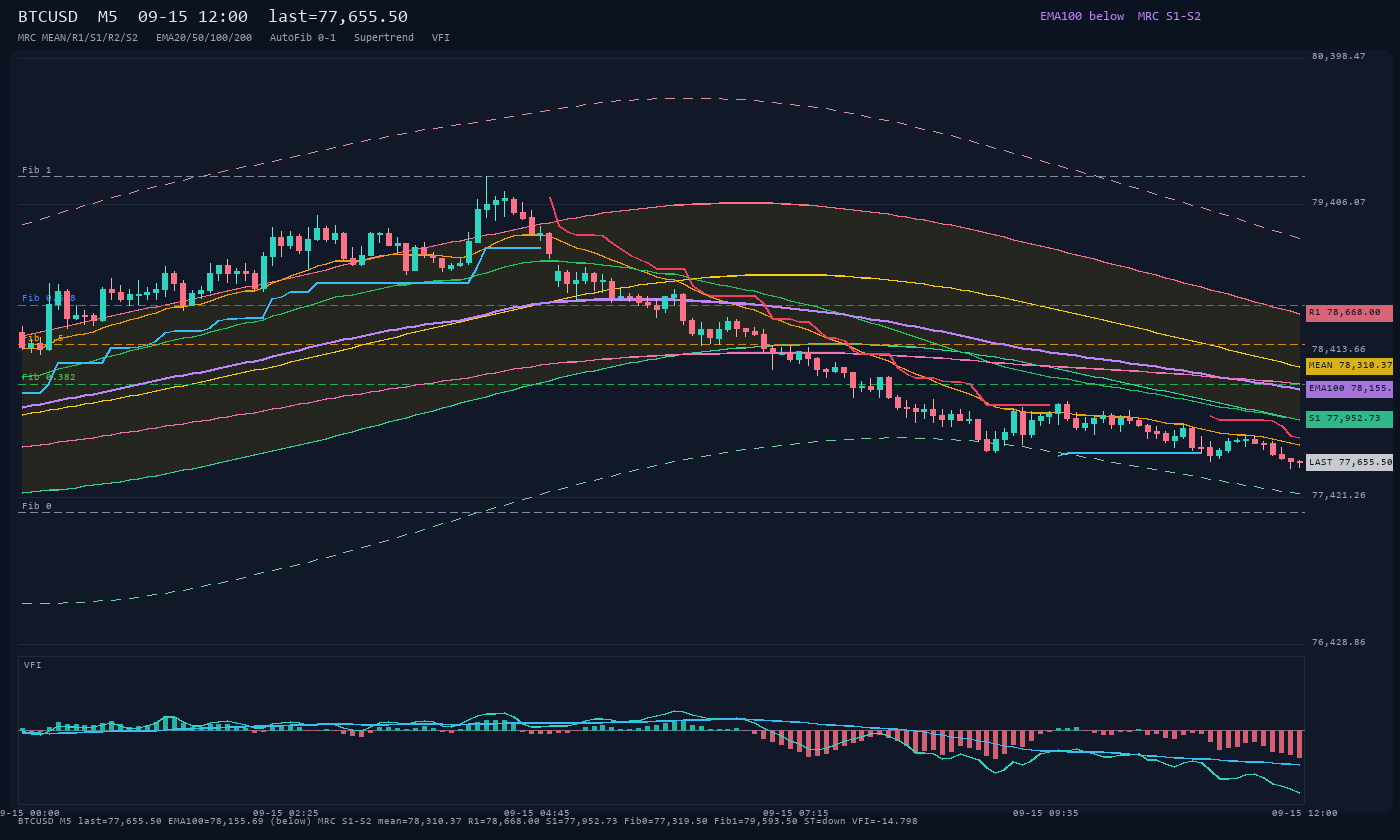Click the Fib 0.382 level label
The width and height of the screenshot is (1400, 840).
pos(49,377)
